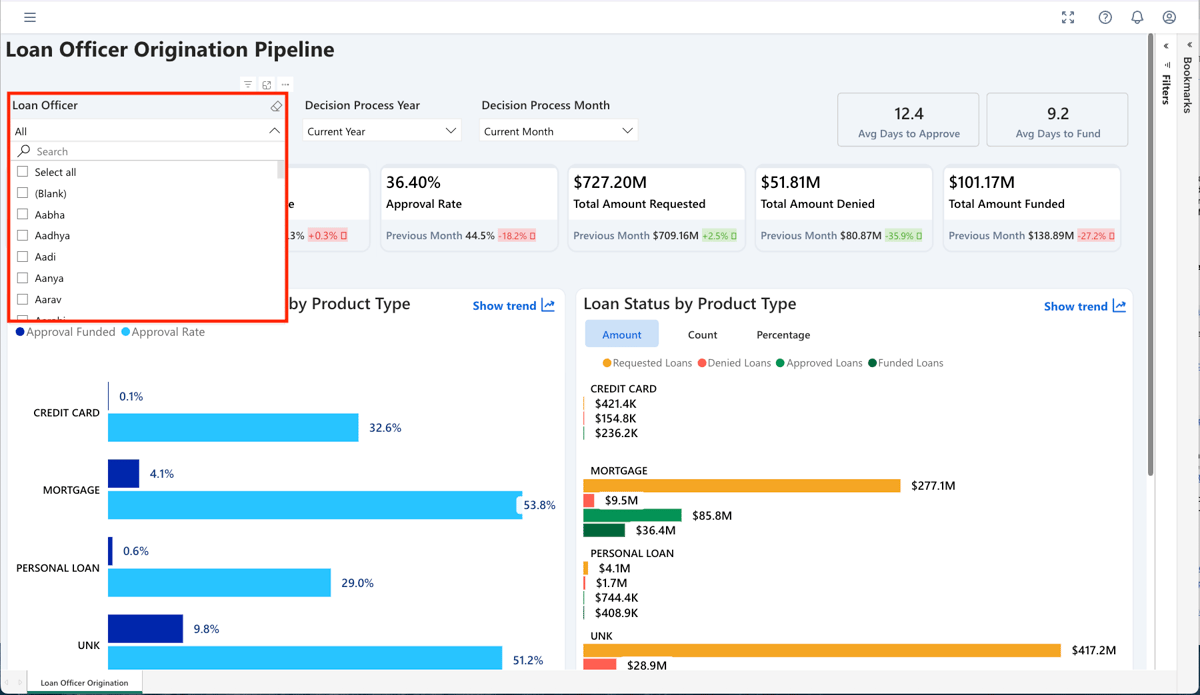
Task: Collapse the Loan Officer dropdown
Action: click(x=274, y=131)
